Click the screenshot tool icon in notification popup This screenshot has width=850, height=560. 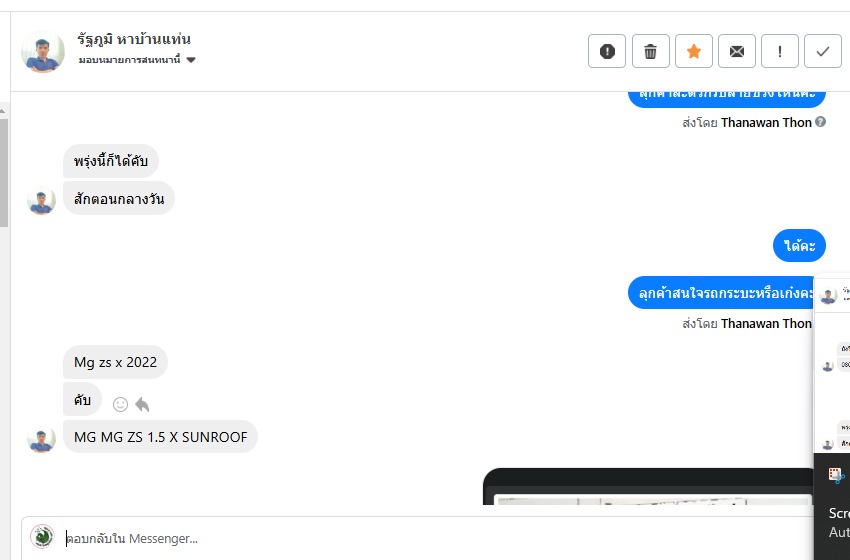coord(836,475)
